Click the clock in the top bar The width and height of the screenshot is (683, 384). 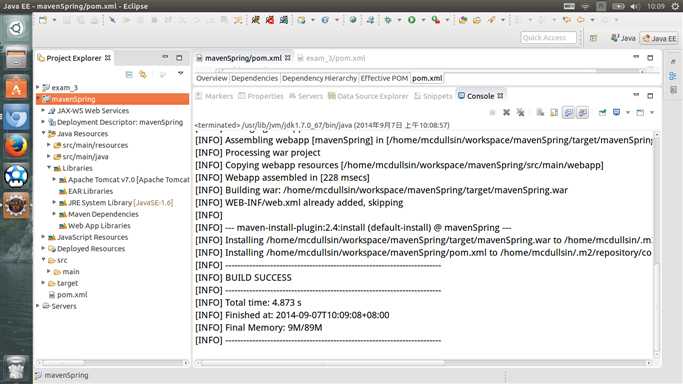pyautogui.click(x=656, y=6)
